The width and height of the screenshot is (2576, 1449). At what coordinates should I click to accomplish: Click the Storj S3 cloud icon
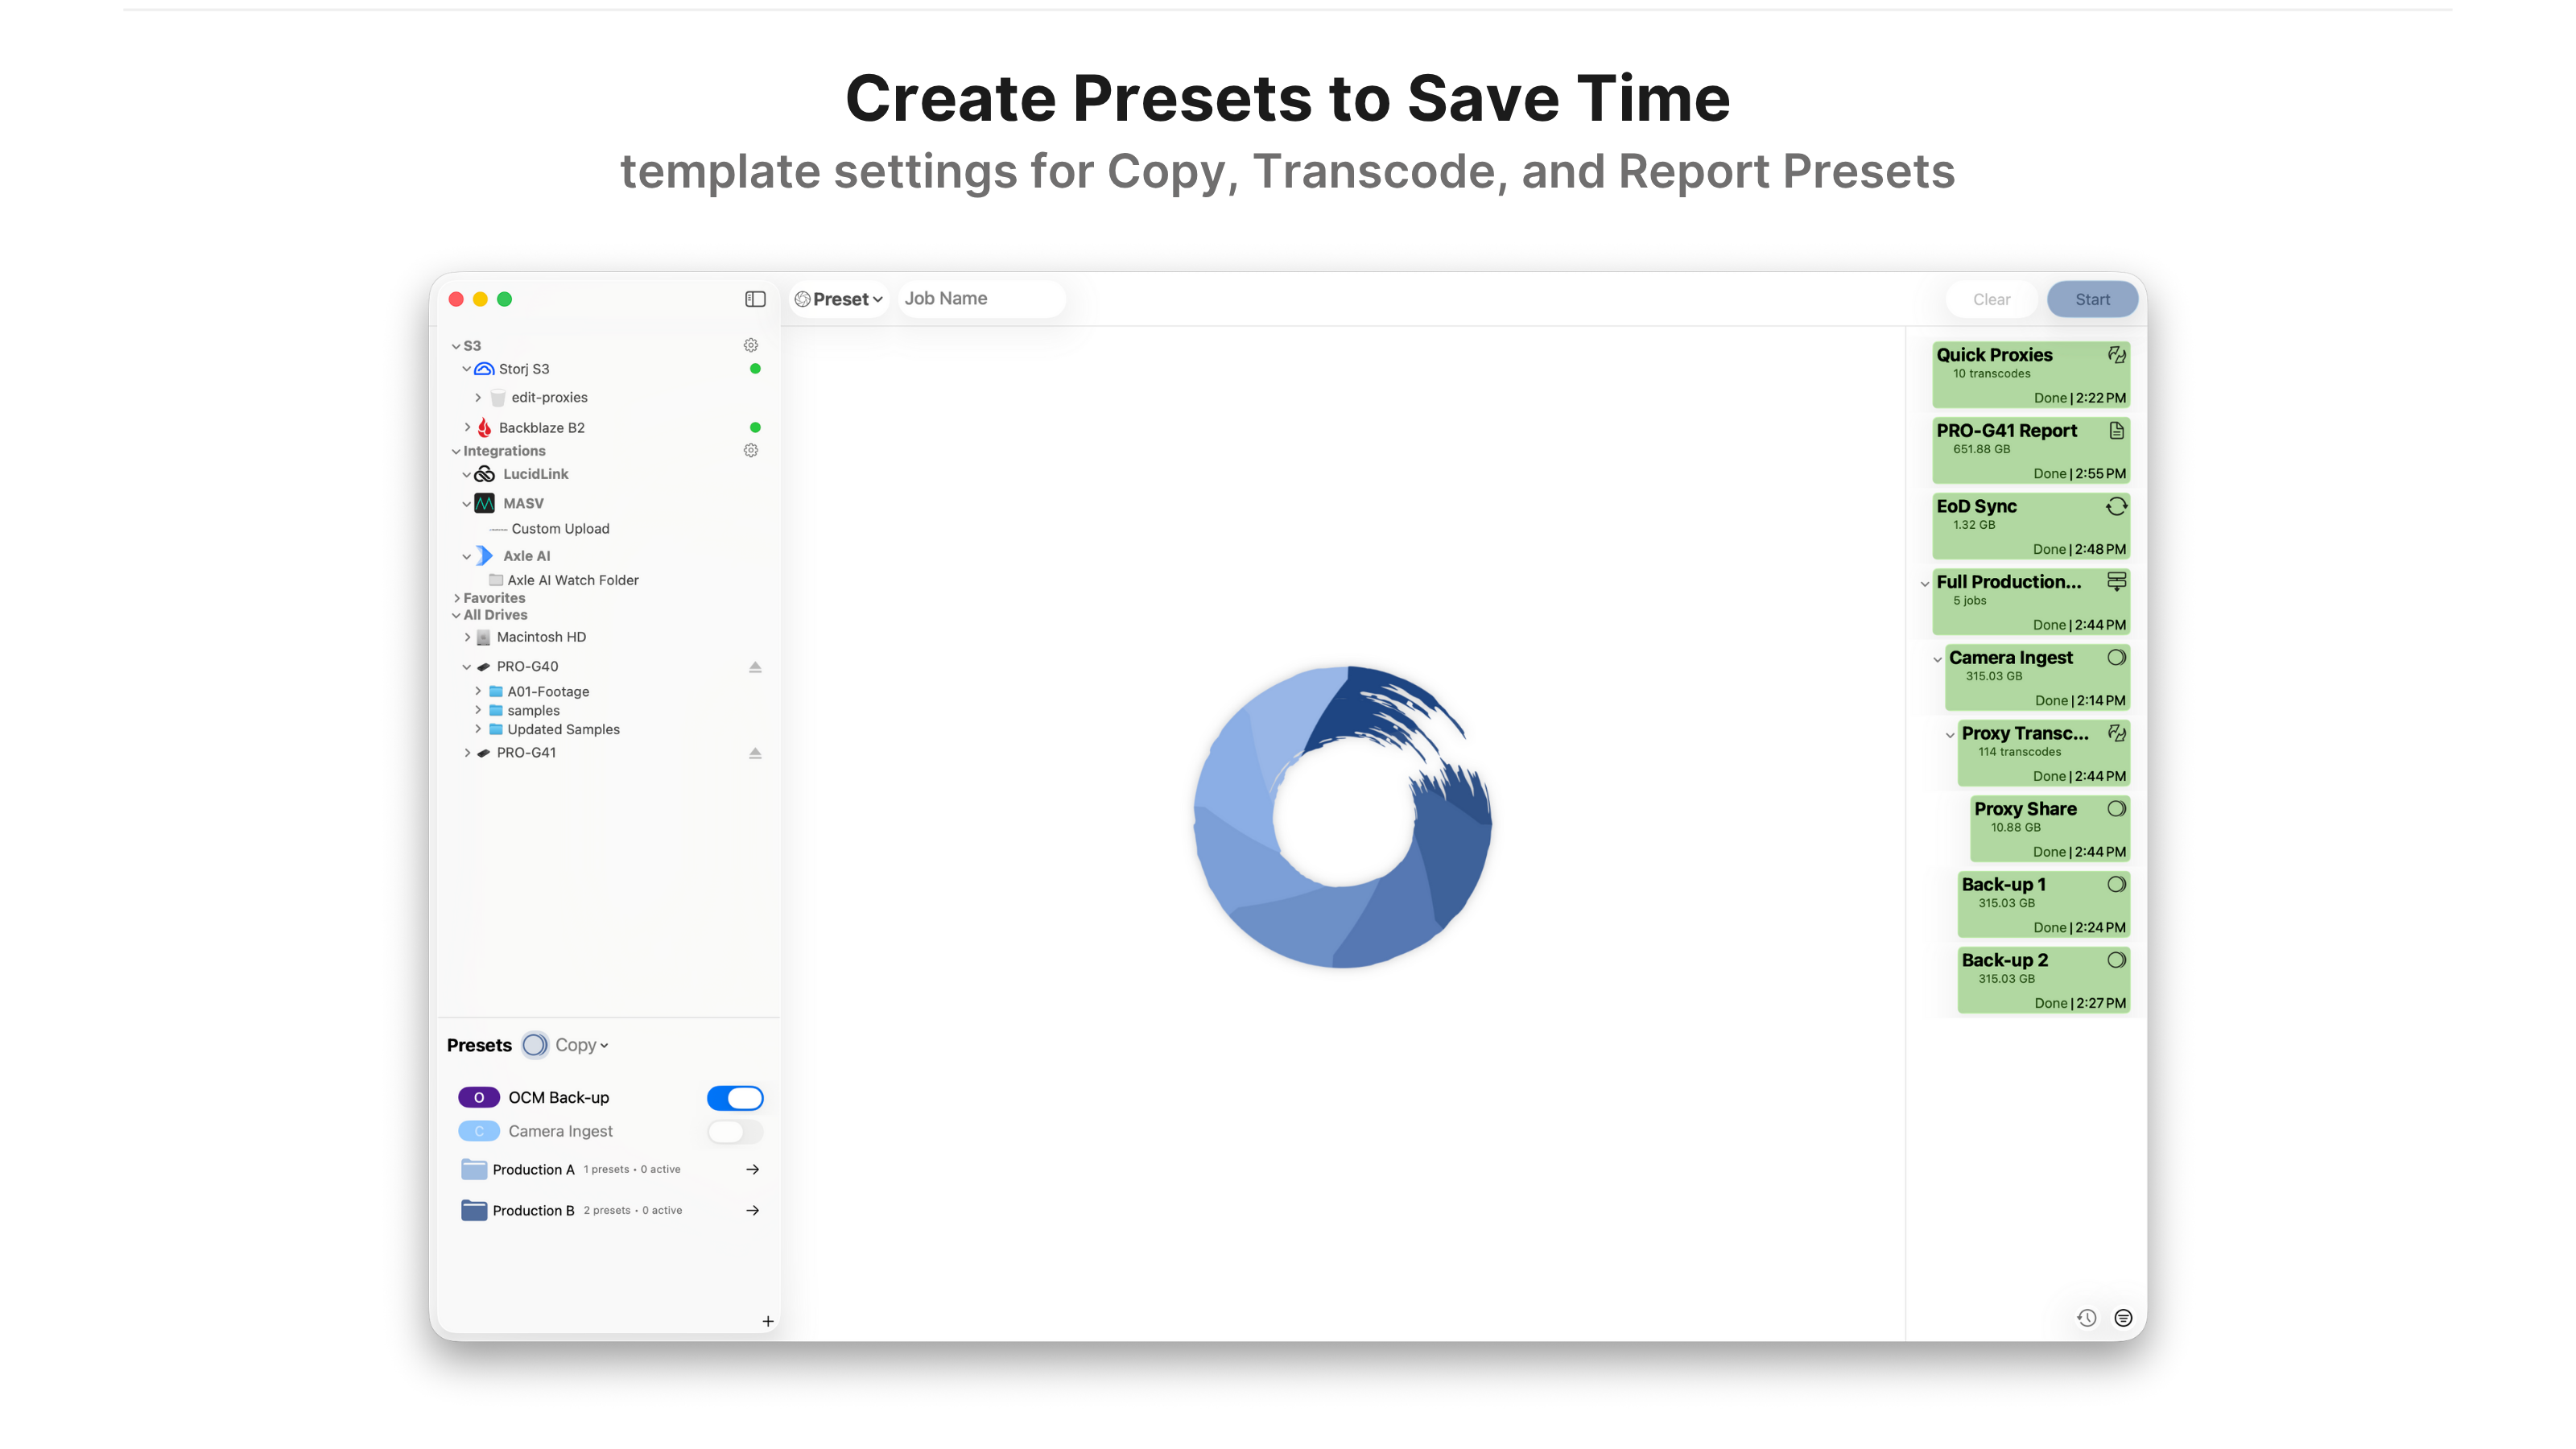(x=485, y=369)
